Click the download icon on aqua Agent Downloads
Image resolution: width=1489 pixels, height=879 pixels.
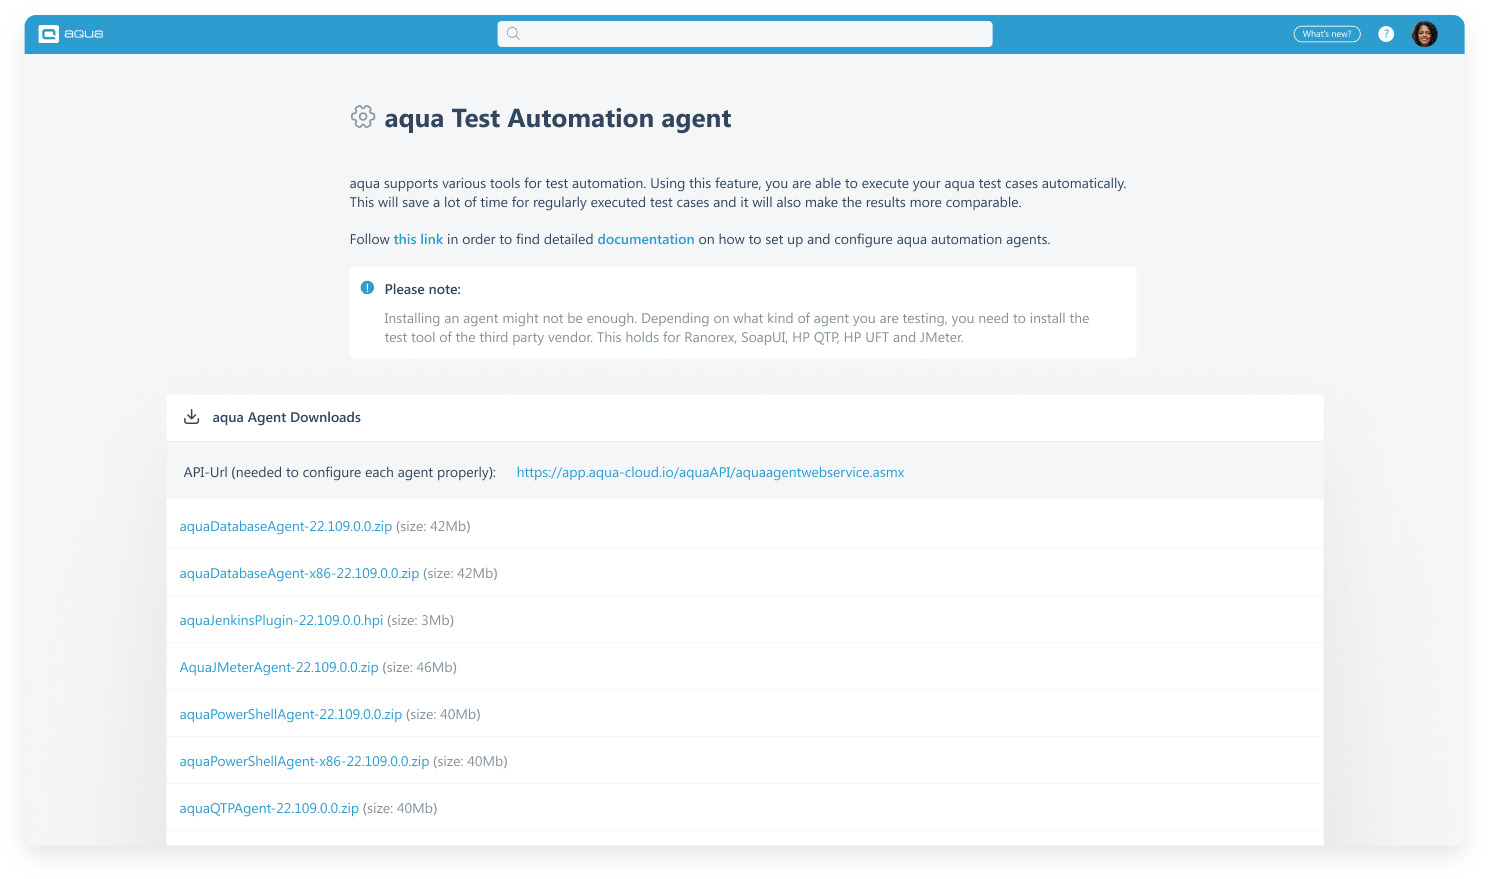tap(191, 417)
